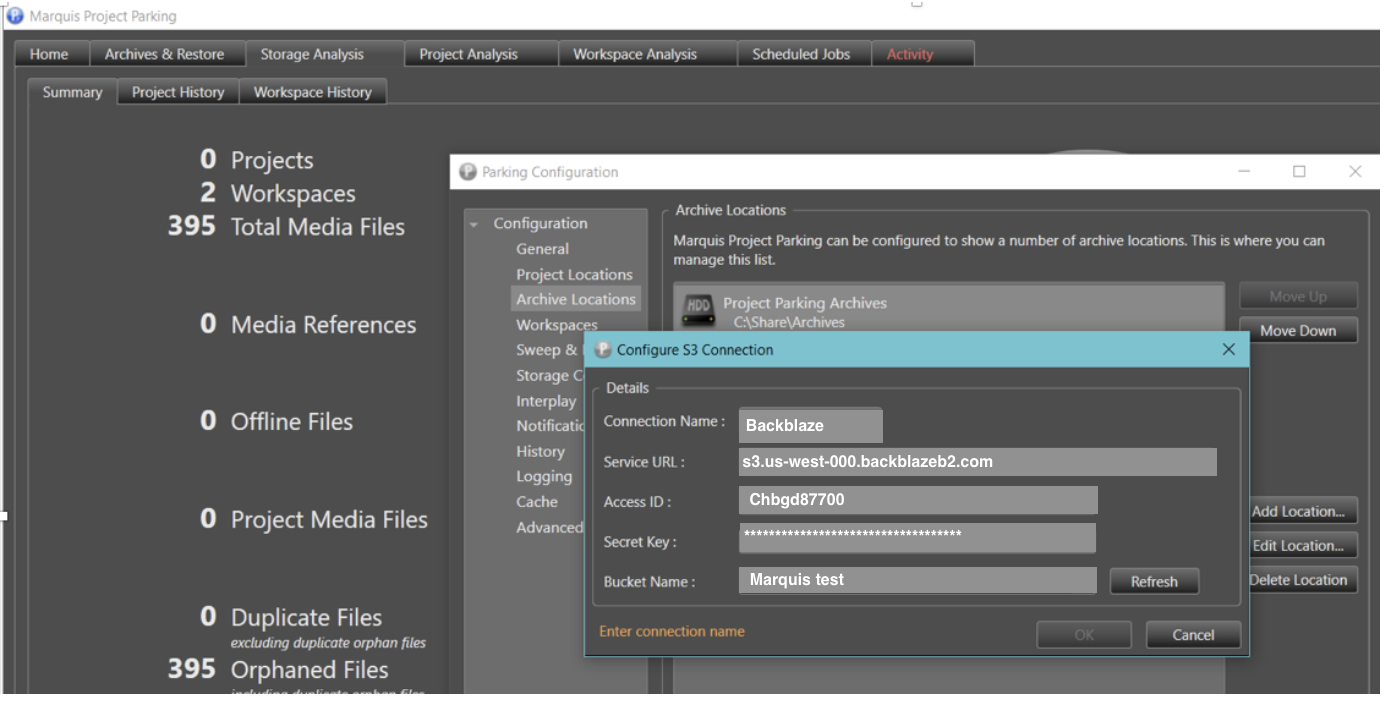The image size is (1386, 702).
Task: Select Cache in configuration tree
Action: coord(537,502)
